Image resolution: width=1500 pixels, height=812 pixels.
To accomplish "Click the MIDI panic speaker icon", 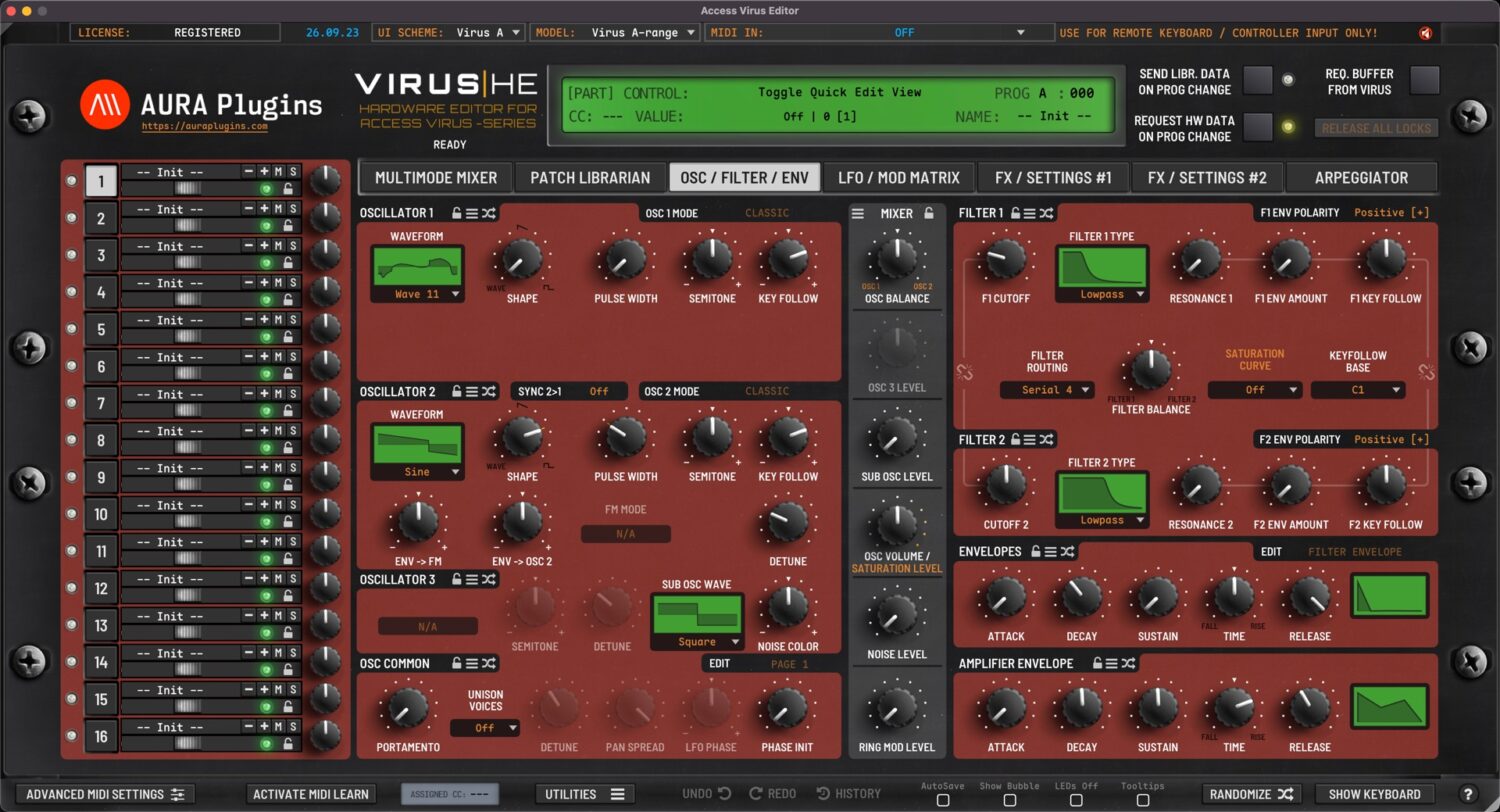I will [1426, 33].
